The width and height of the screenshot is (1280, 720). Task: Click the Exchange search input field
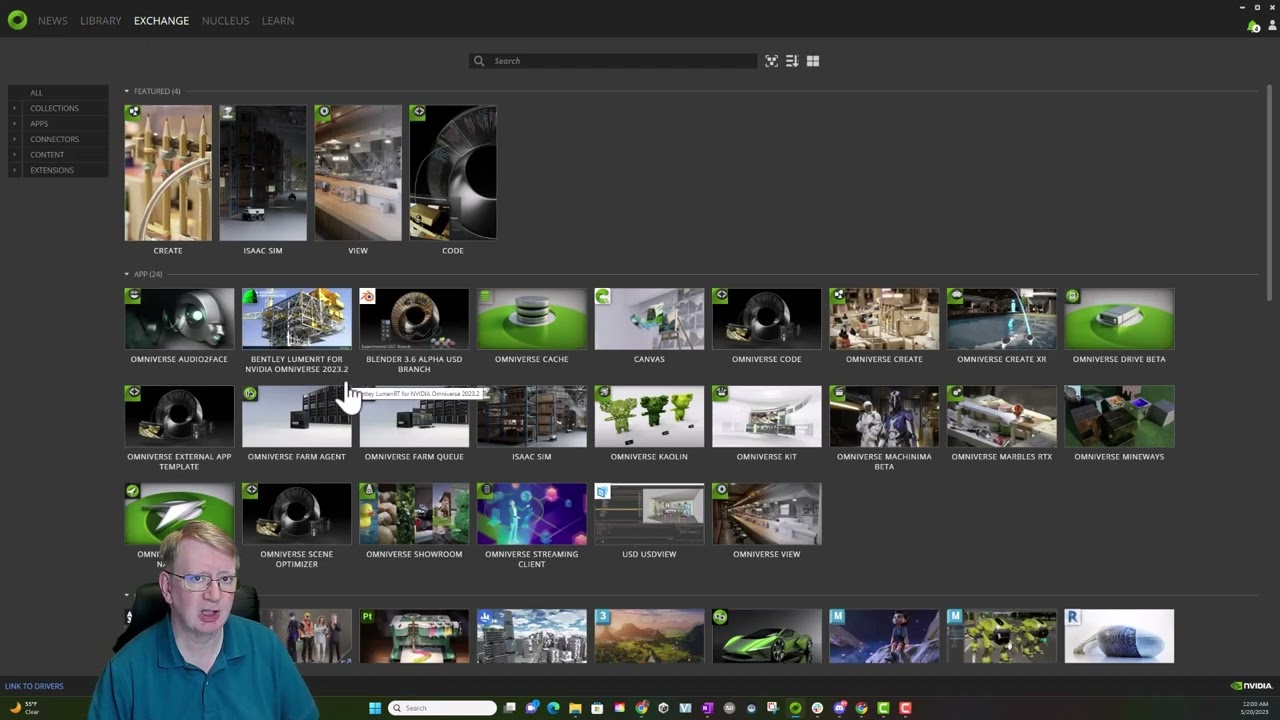pyautogui.click(x=613, y=61)
